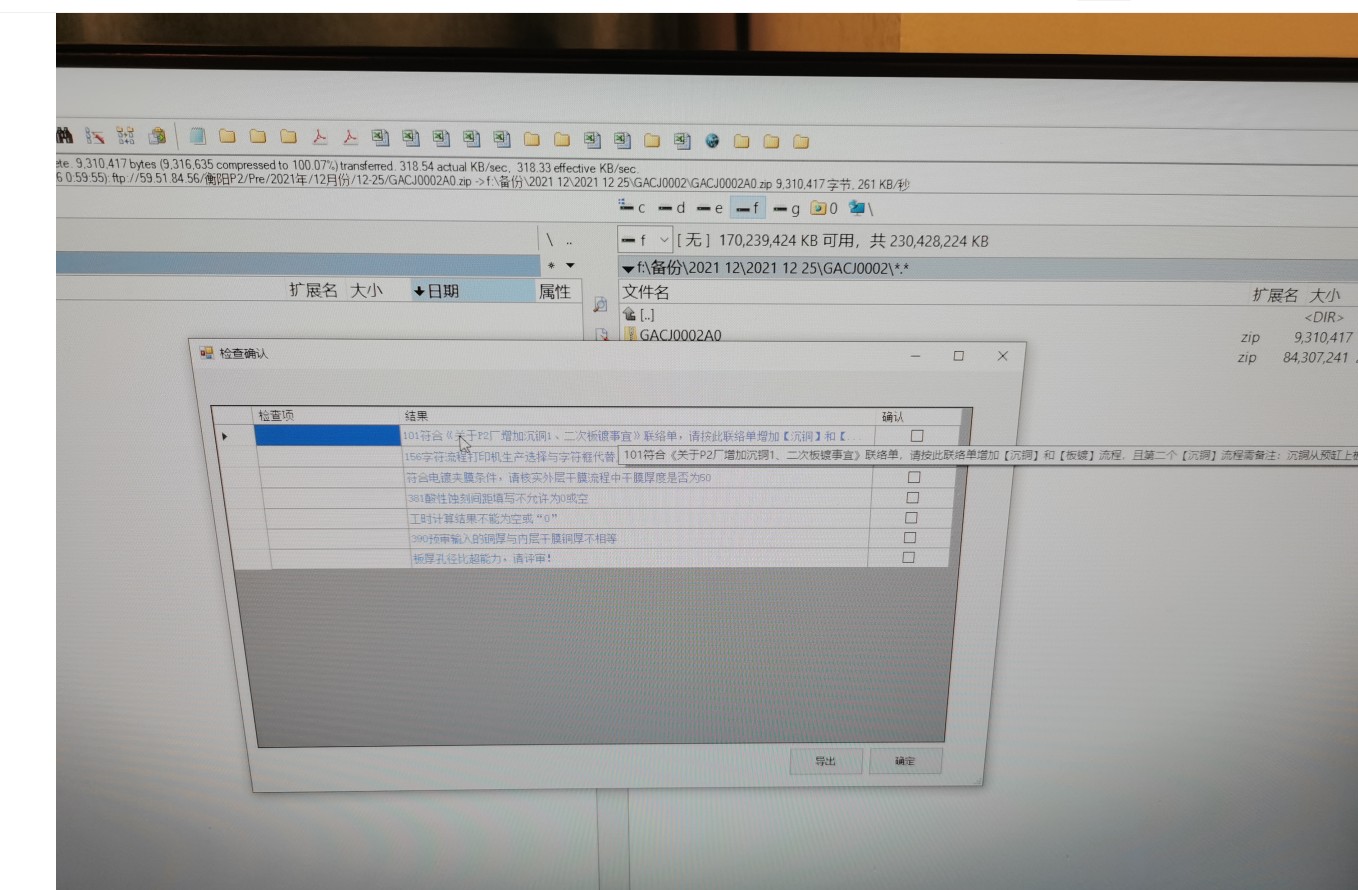Select 390预审输入的铜厚 result cell

[638, 538]
